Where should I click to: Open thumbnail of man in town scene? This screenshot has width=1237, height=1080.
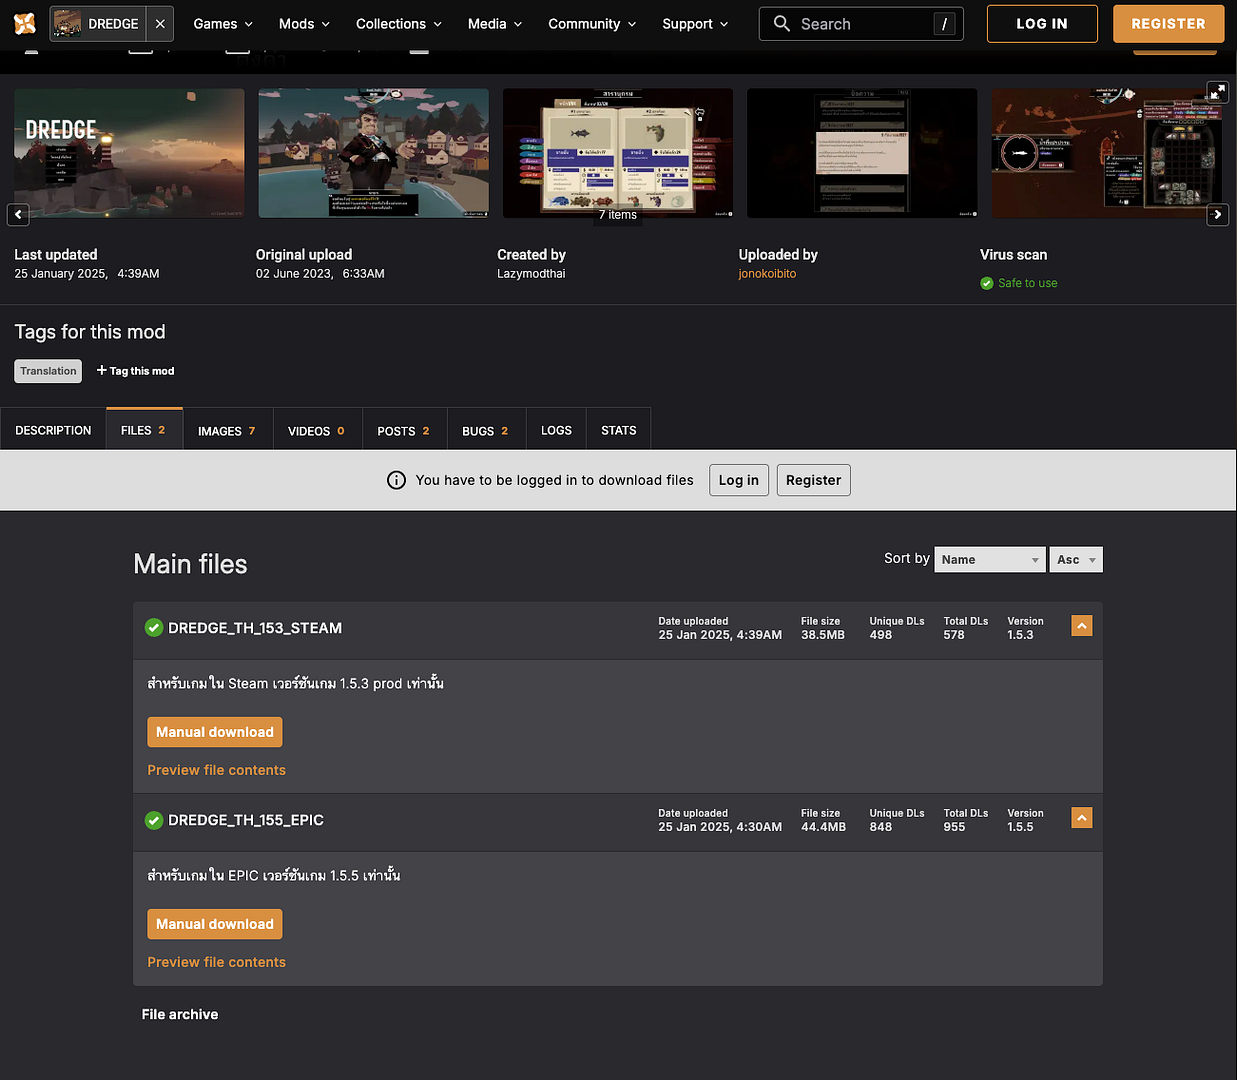[373, 153]
